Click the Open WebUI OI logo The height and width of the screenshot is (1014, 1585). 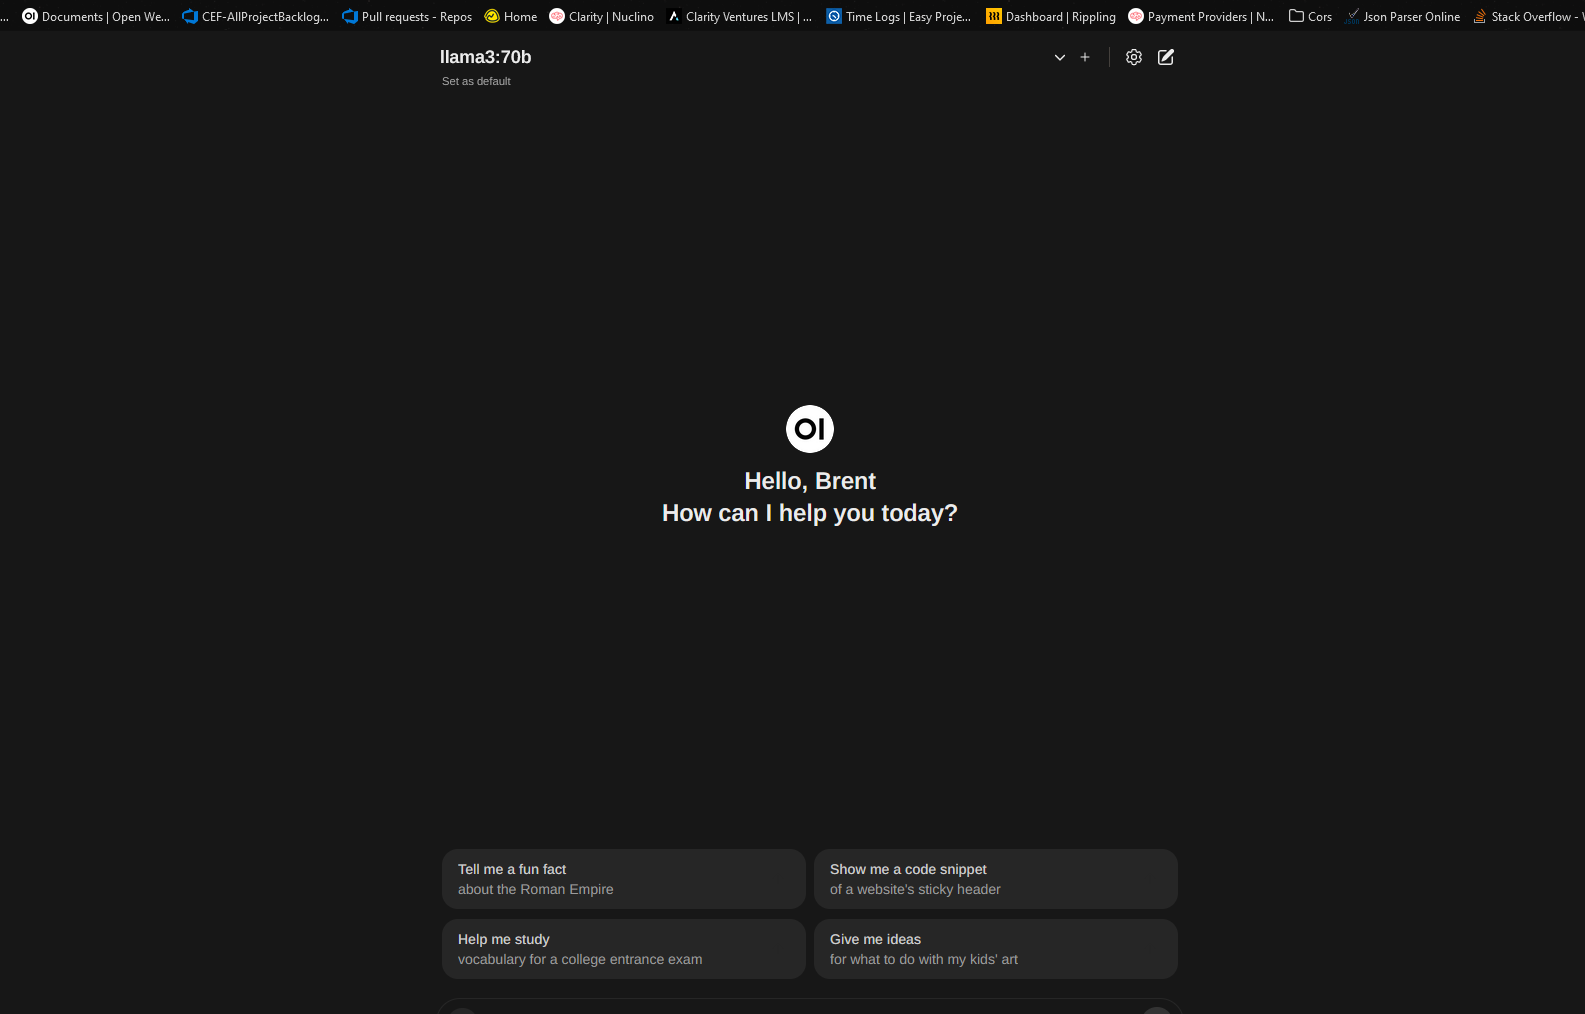pyautogui.click(x=810, y=429)
